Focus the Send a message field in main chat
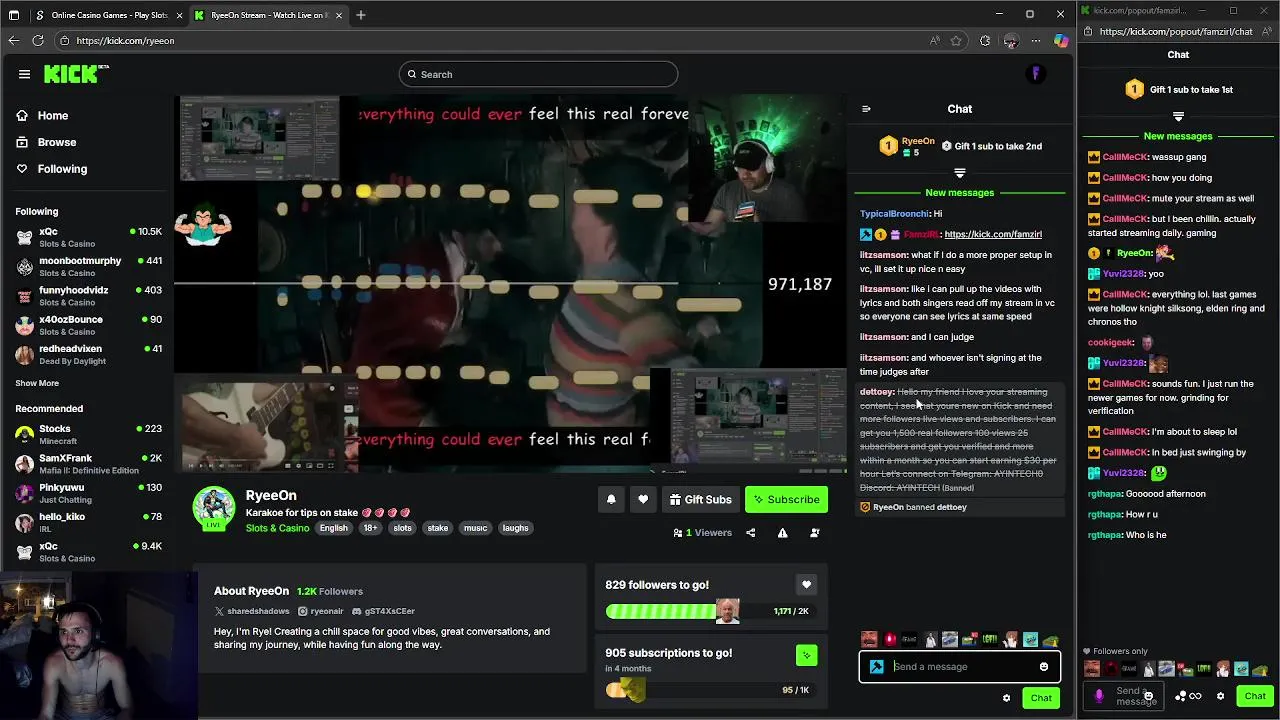 [960, 667]
